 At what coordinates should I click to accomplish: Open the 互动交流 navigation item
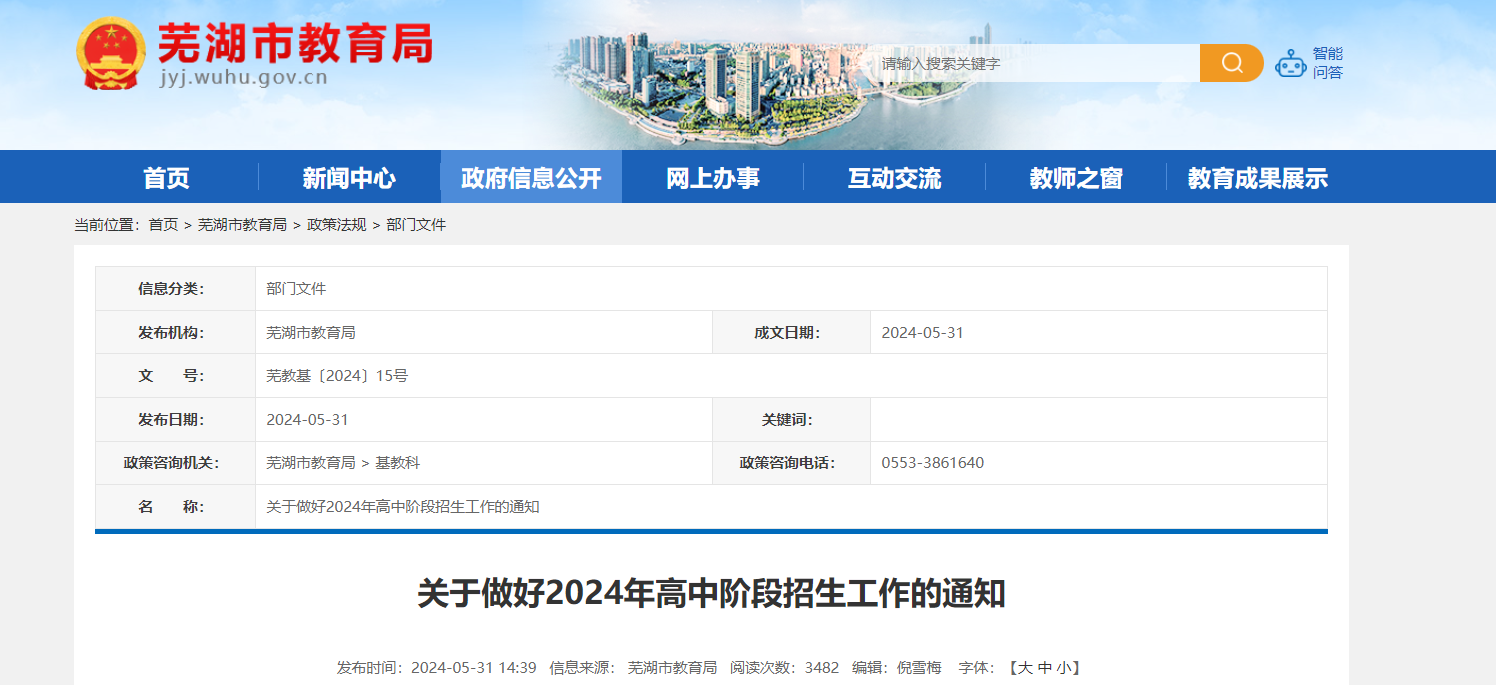tap(894, 178)
